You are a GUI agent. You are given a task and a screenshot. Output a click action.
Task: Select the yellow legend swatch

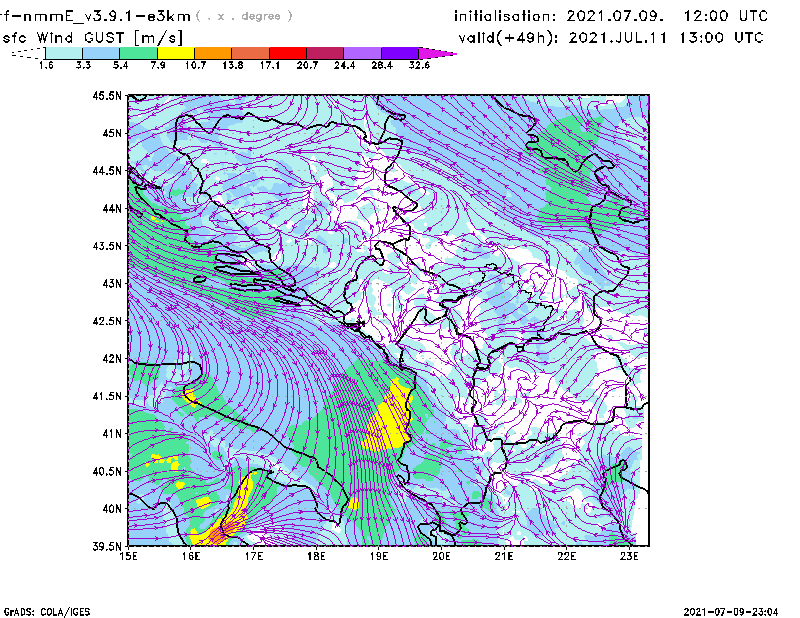[x=176, y=53]
